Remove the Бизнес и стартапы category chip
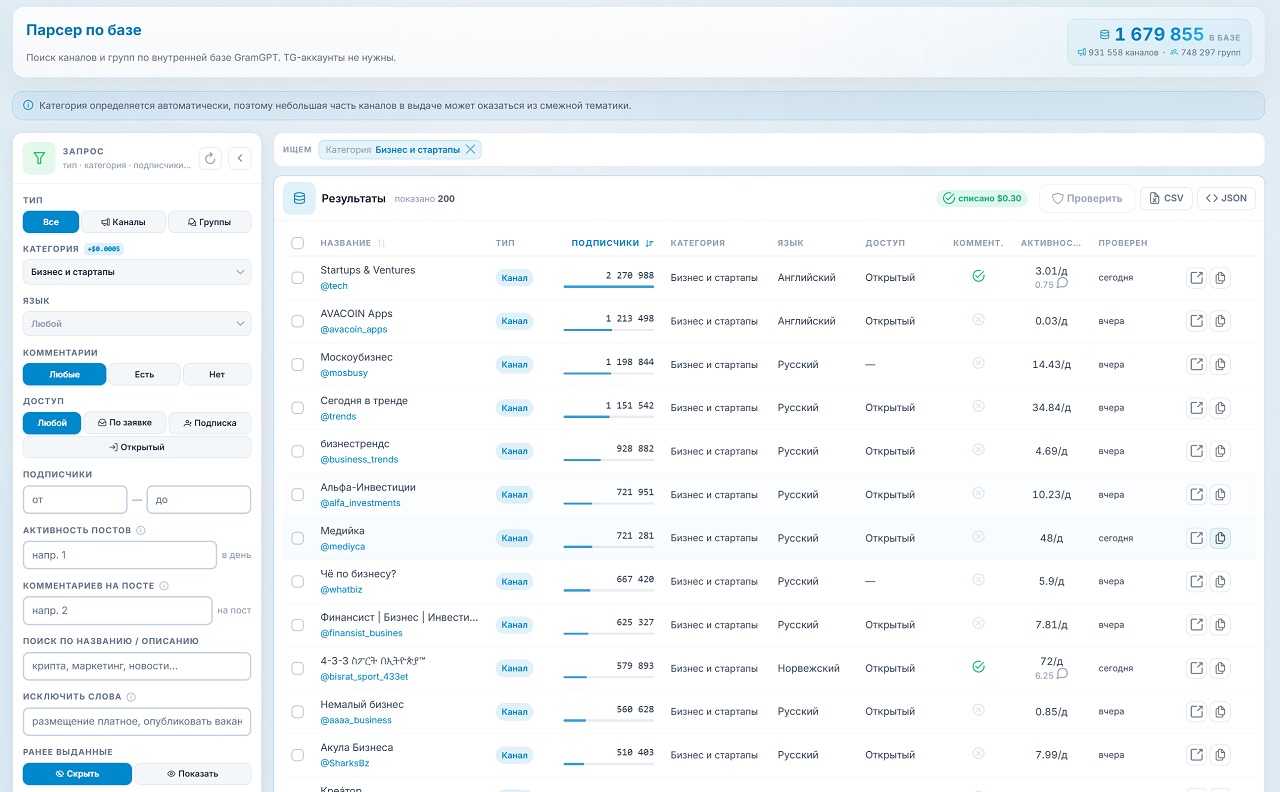 (x=471, y=149)
